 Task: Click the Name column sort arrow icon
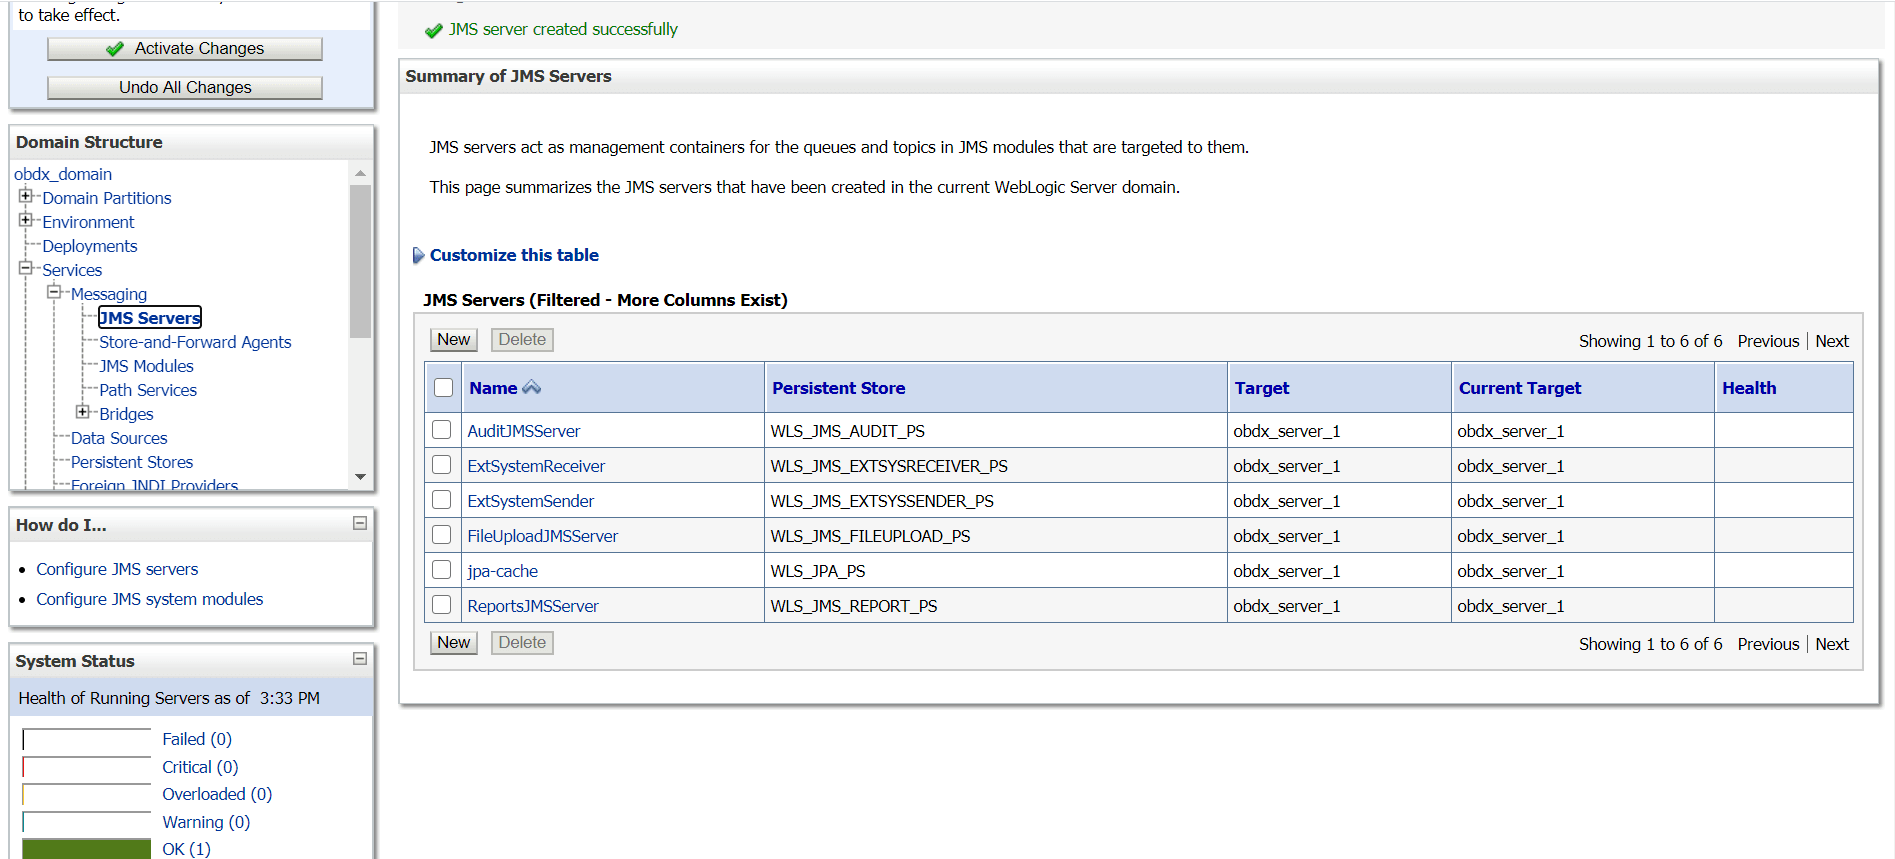(x=531, y=388)
